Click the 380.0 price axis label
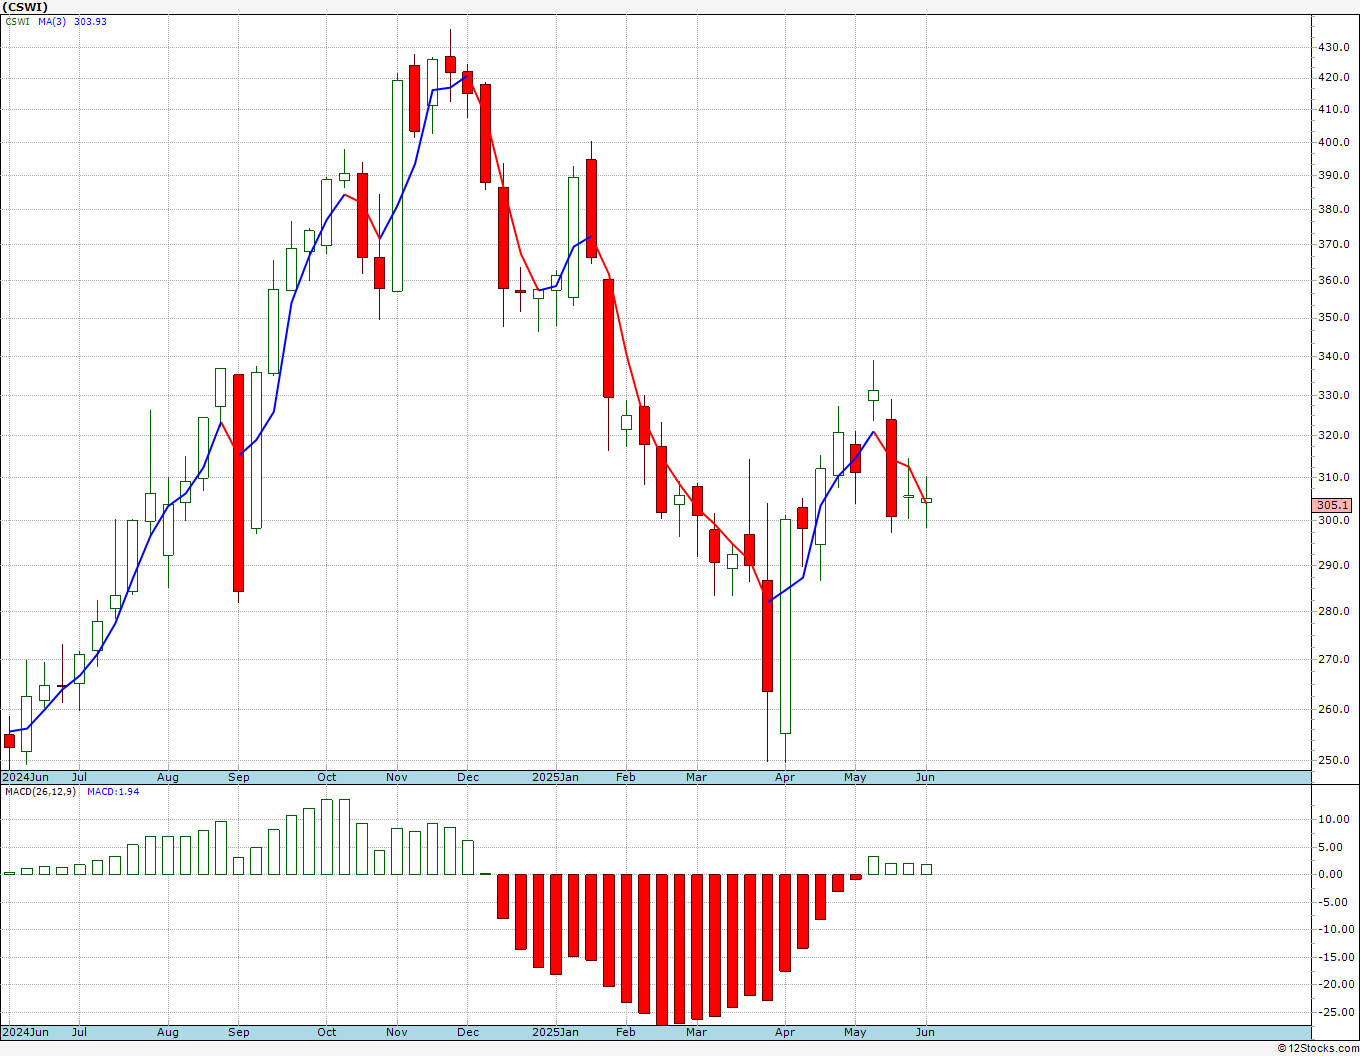1360x1056 pixels. pyautogui.click(x=1334, y=210)
